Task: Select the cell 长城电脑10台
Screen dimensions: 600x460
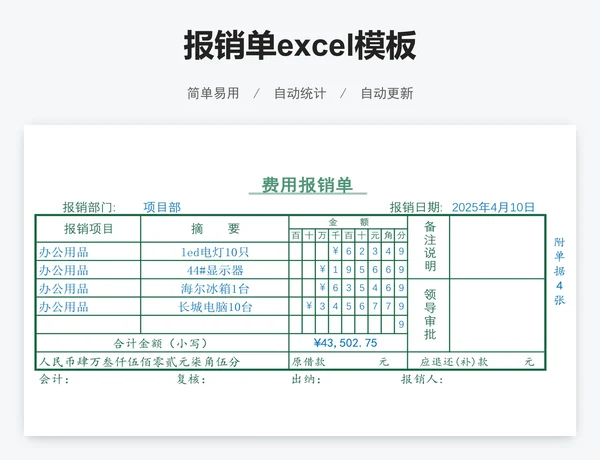Action: (215, 307)
